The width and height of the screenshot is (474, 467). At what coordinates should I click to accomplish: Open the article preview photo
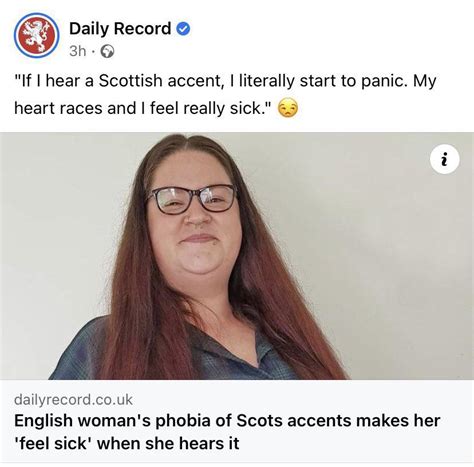tap(237, 256)
